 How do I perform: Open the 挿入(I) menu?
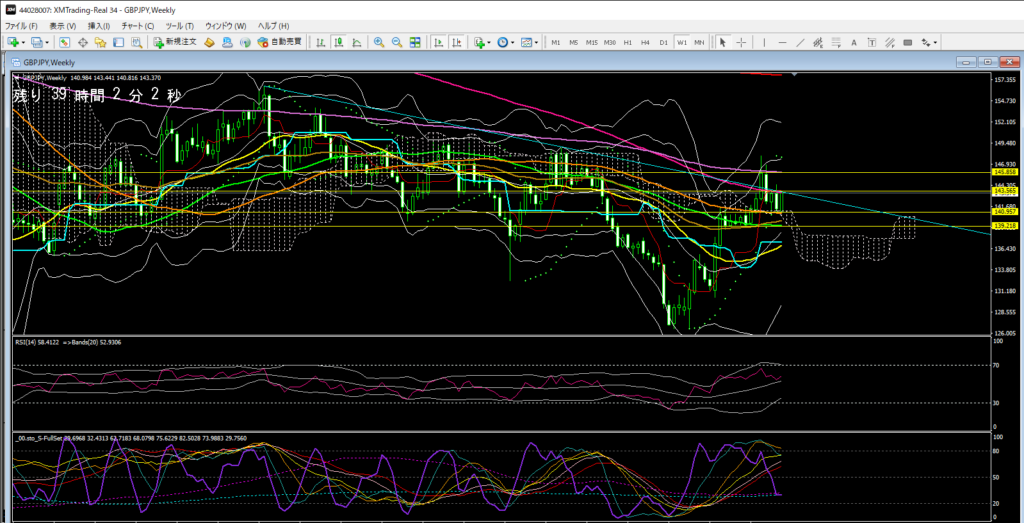(99, 26)
